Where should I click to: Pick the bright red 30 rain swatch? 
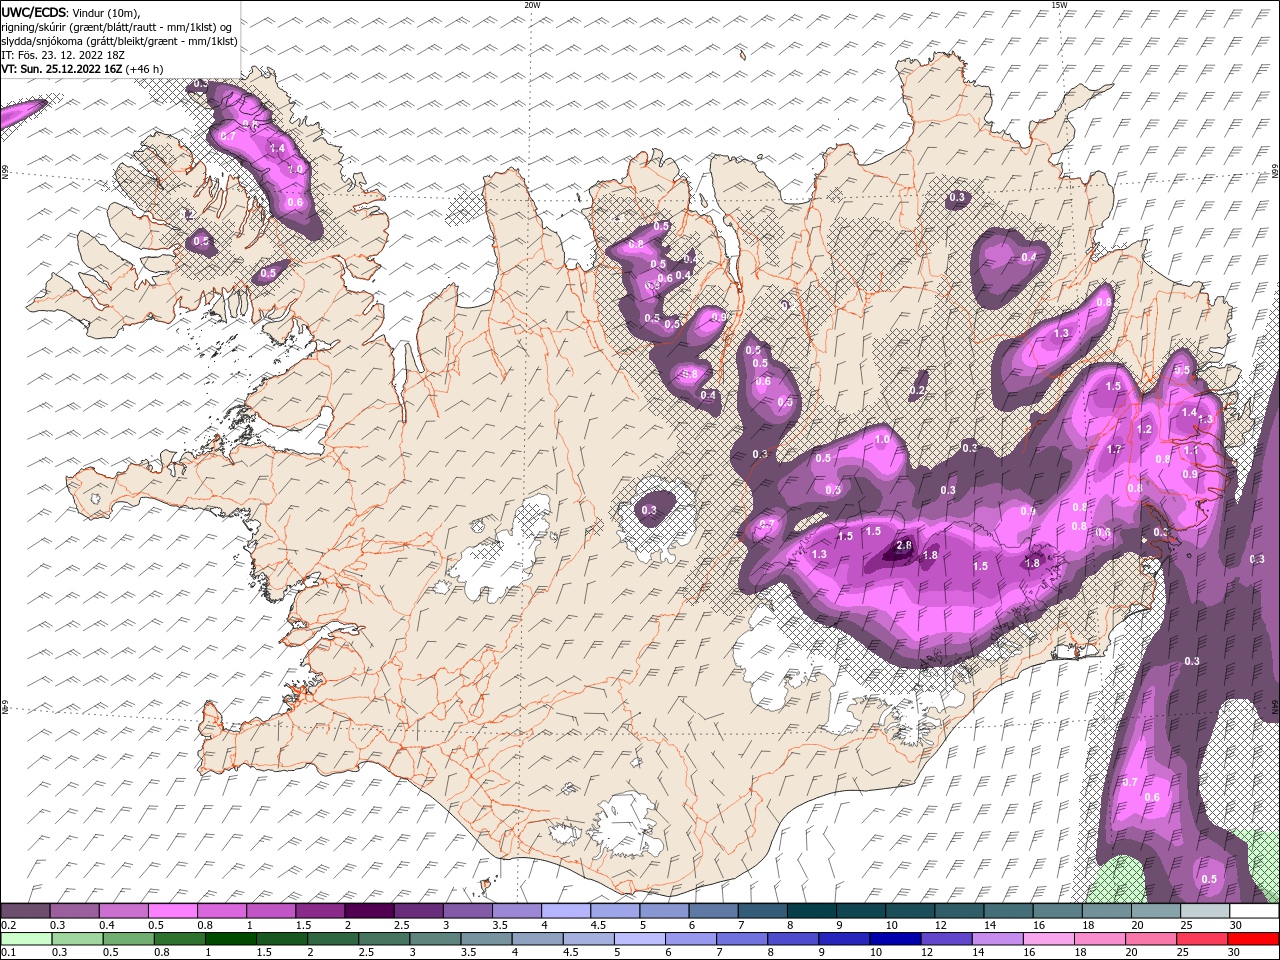coord(1254,939)
